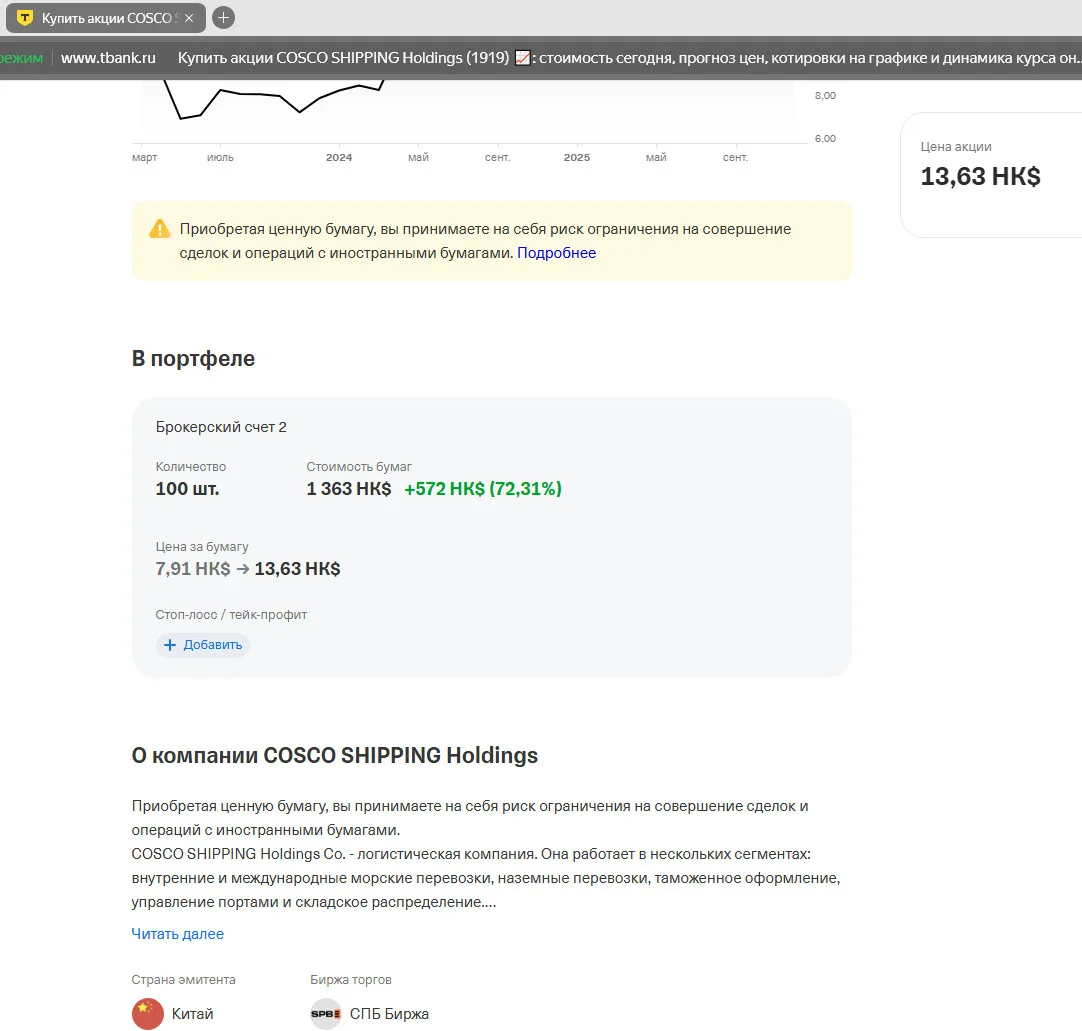Select the Купить акции COSCO browser tab
This screenshot has width=1082, height=1031.
point(106,18)
